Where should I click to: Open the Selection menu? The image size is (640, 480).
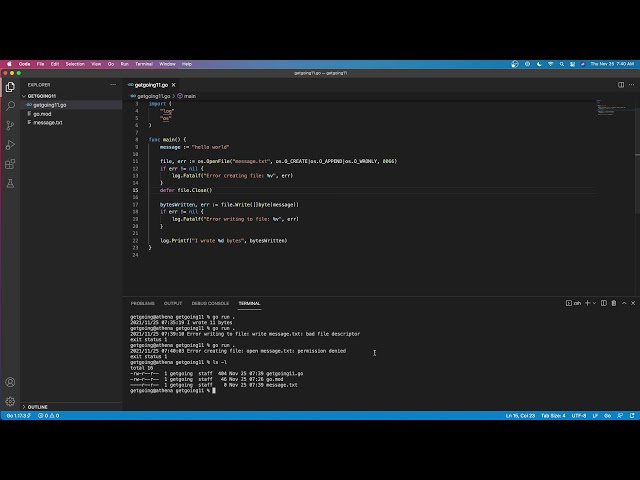click(x=75, y=64)
